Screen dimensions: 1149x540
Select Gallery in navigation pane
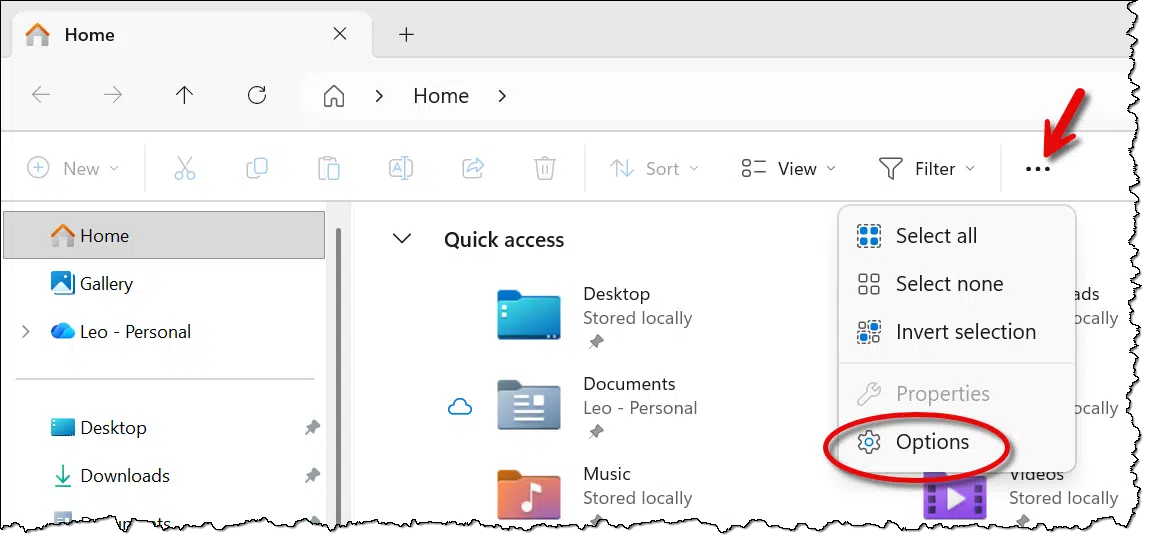(x=105, y=284)
